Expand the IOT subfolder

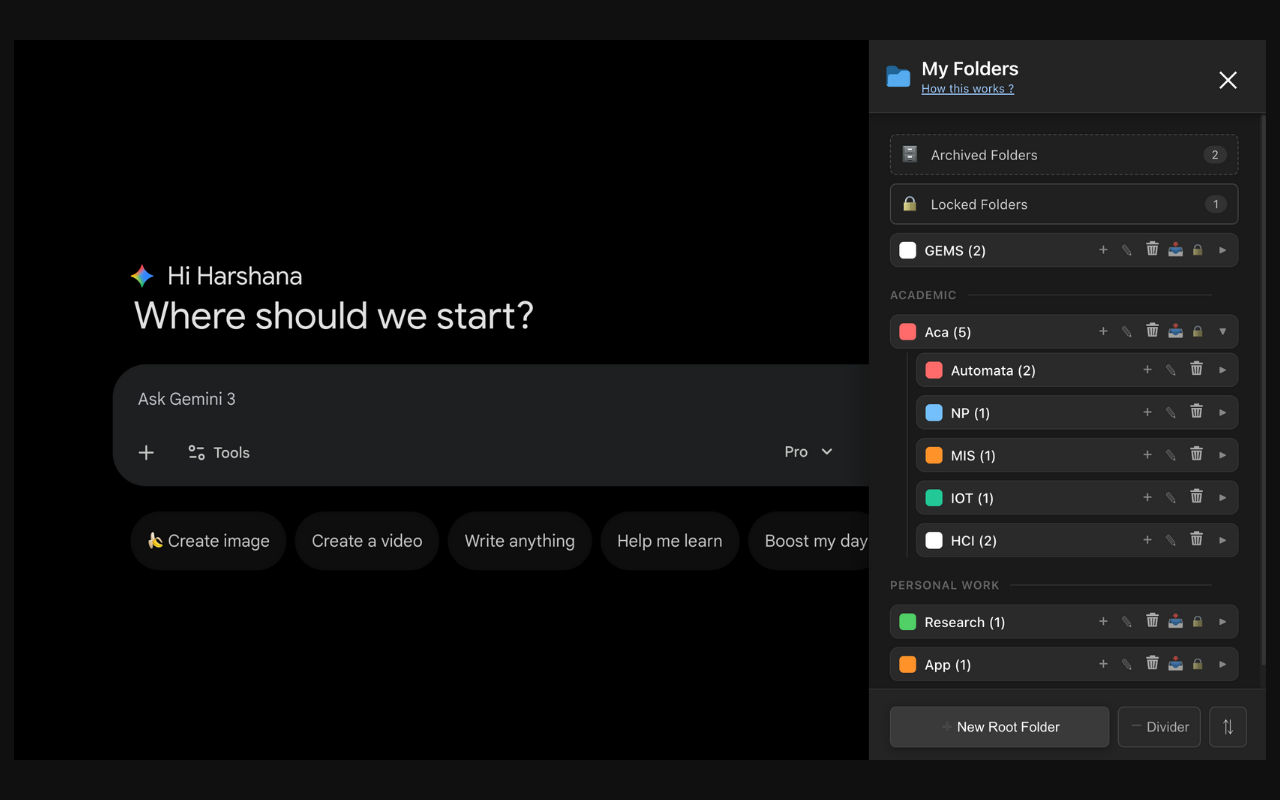coord(1222,497)
